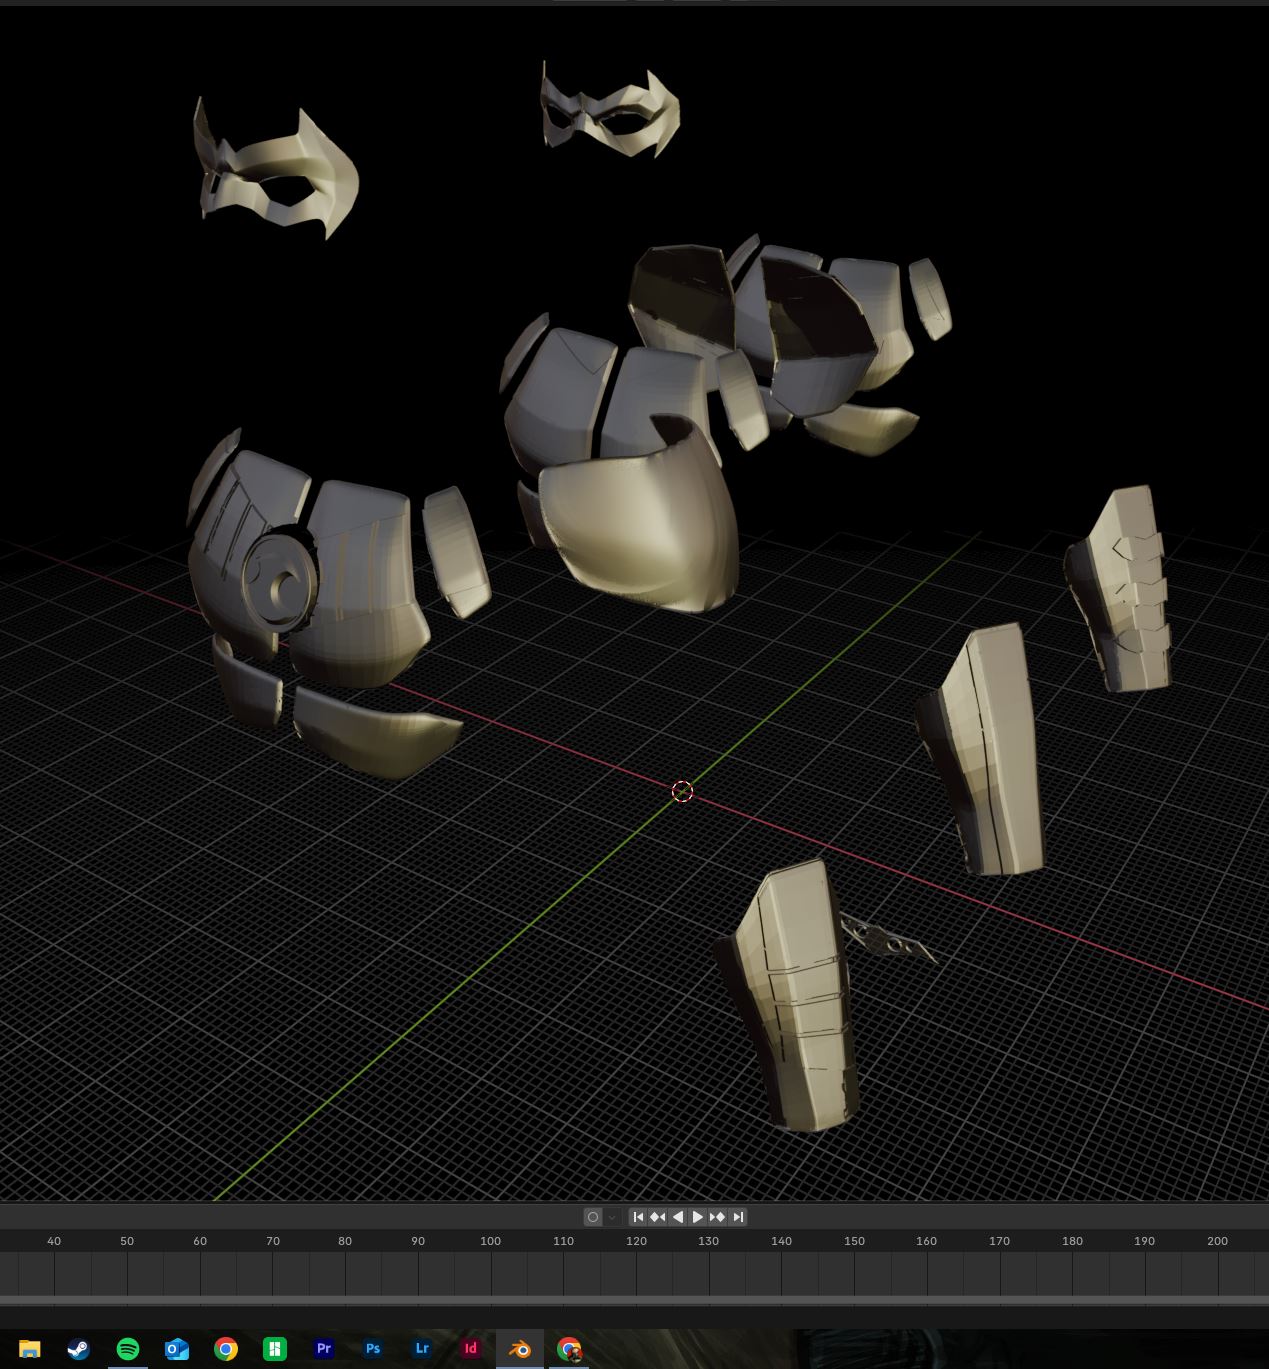Open the green app taskbar icon
Image resolution: width=1269 pixels, height=1369 pixels.
274,1349
